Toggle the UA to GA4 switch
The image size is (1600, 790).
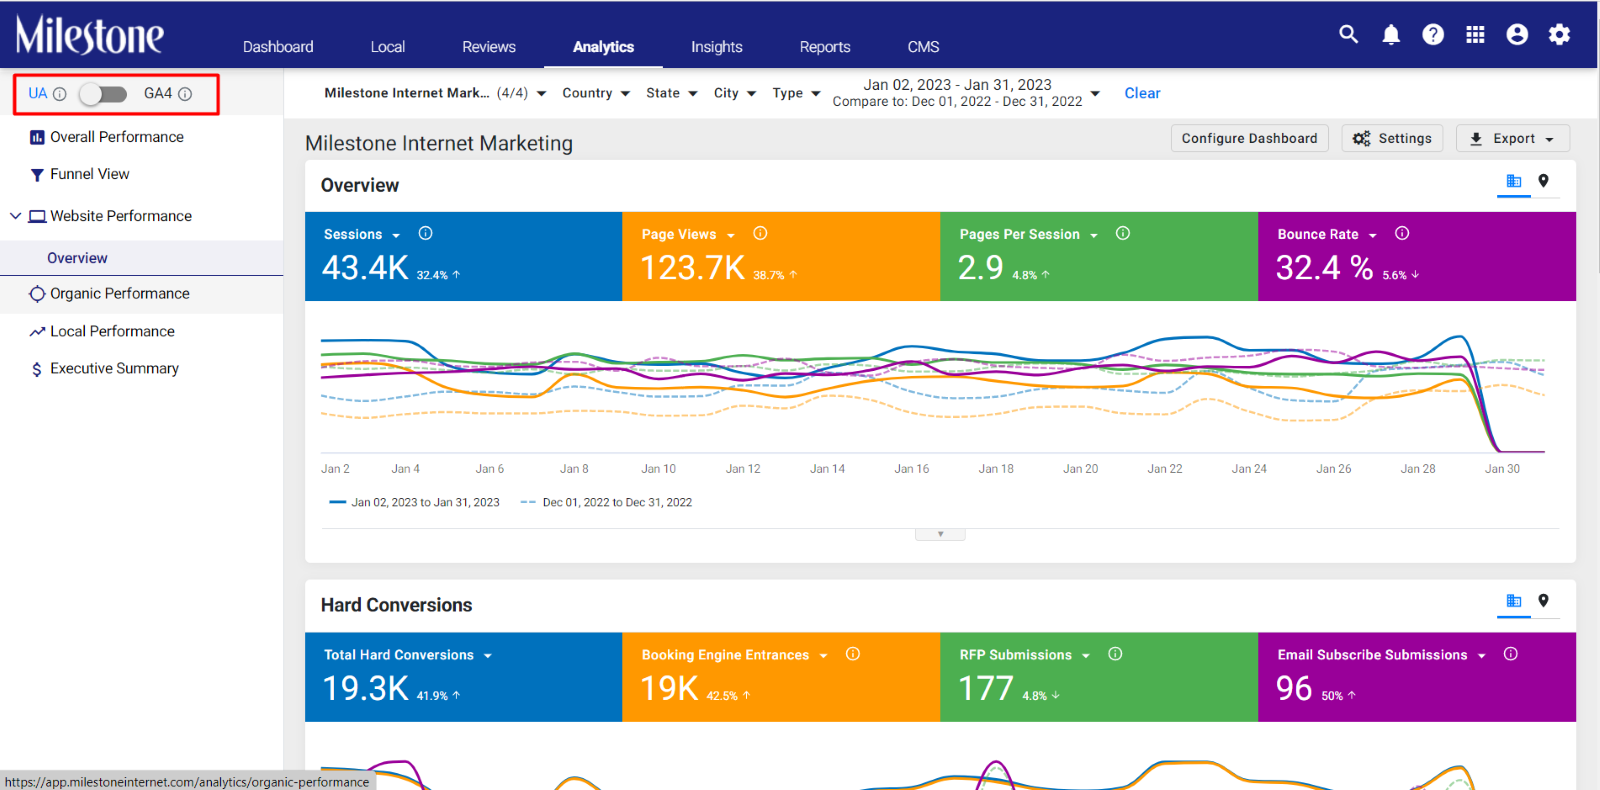(x=104, y=94)
